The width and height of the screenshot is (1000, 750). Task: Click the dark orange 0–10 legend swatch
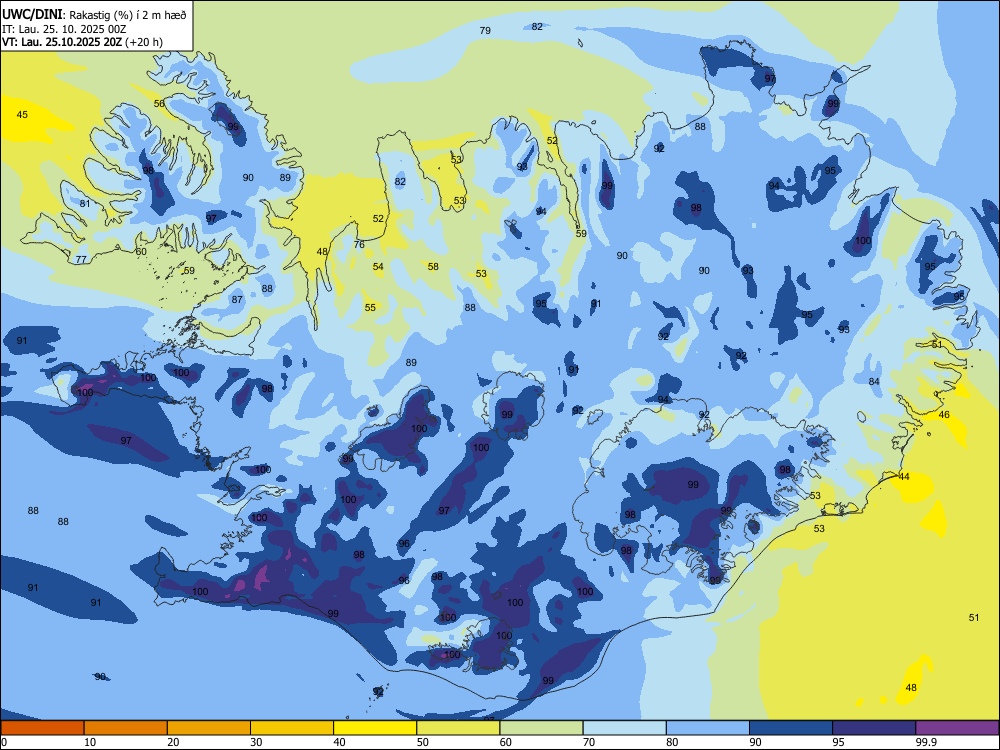coord(42,728)
